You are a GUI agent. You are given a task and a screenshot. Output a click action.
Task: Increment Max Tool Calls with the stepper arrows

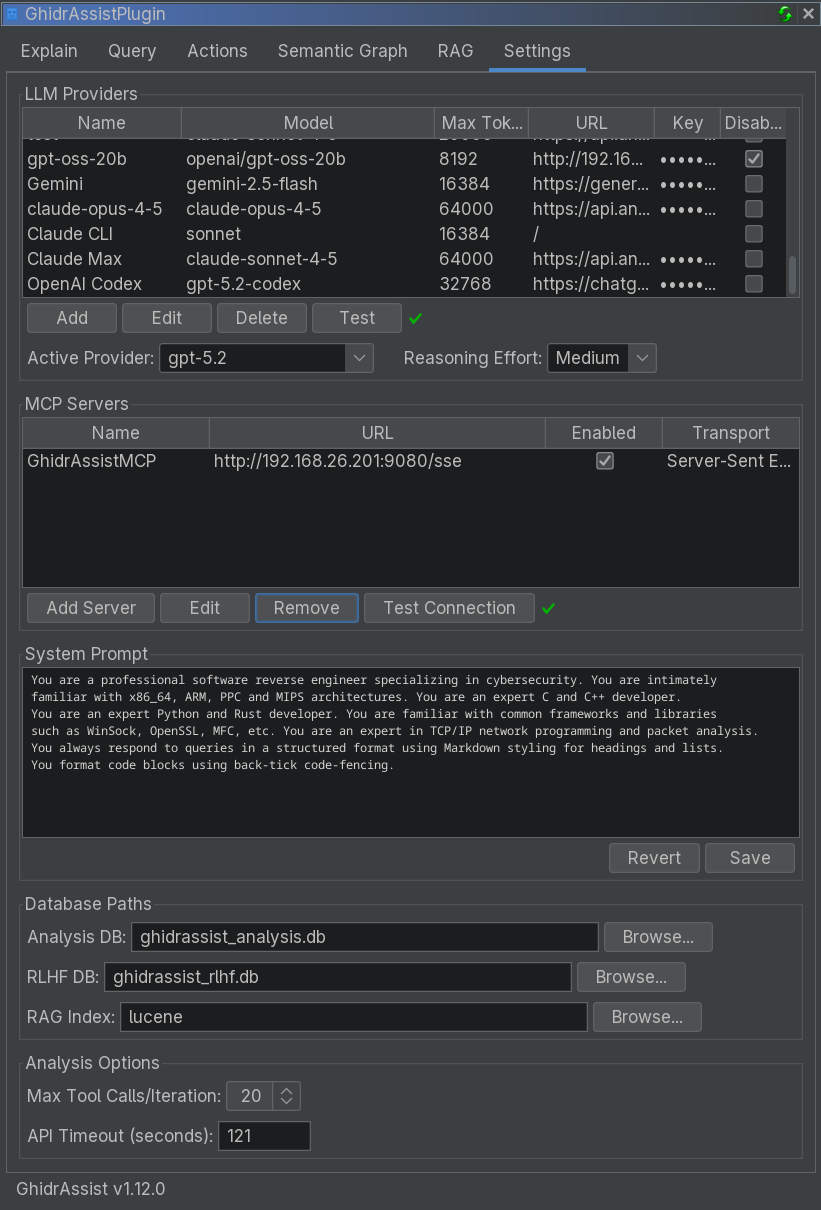pyautogui.click(x=288, y=1090)
